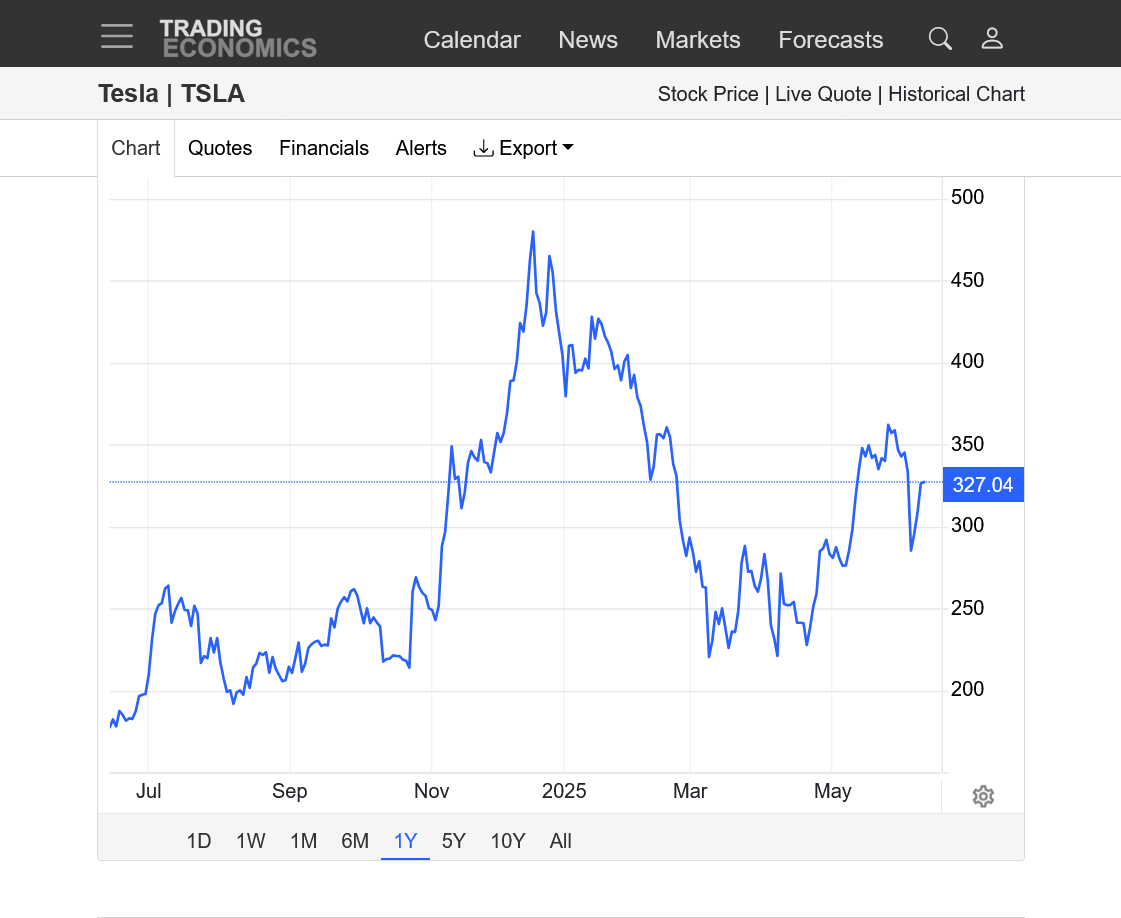Click the 327.04 current price label
Screen dimensions: 1121x918
(x=983, y=485)
